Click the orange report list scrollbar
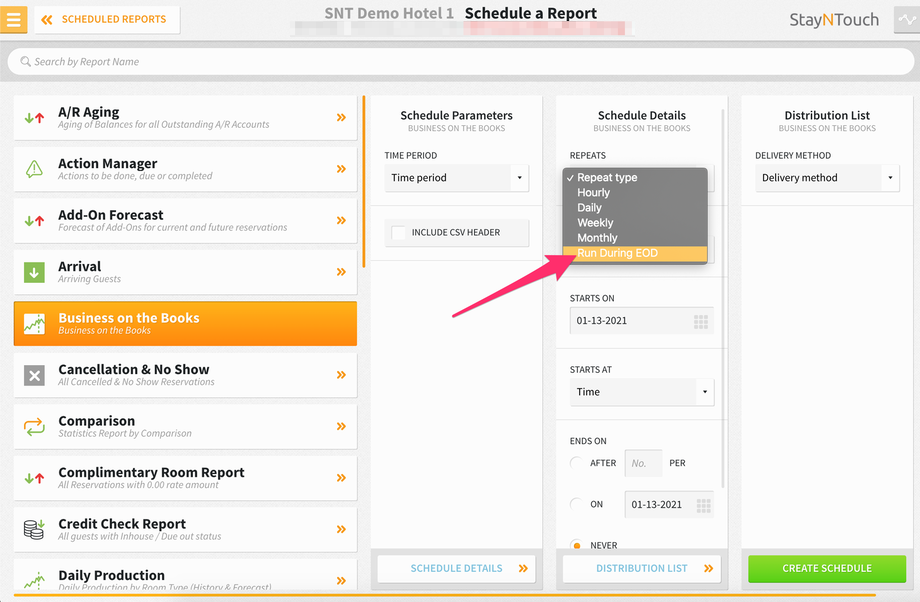920x602 pixels. click(364, 182)
